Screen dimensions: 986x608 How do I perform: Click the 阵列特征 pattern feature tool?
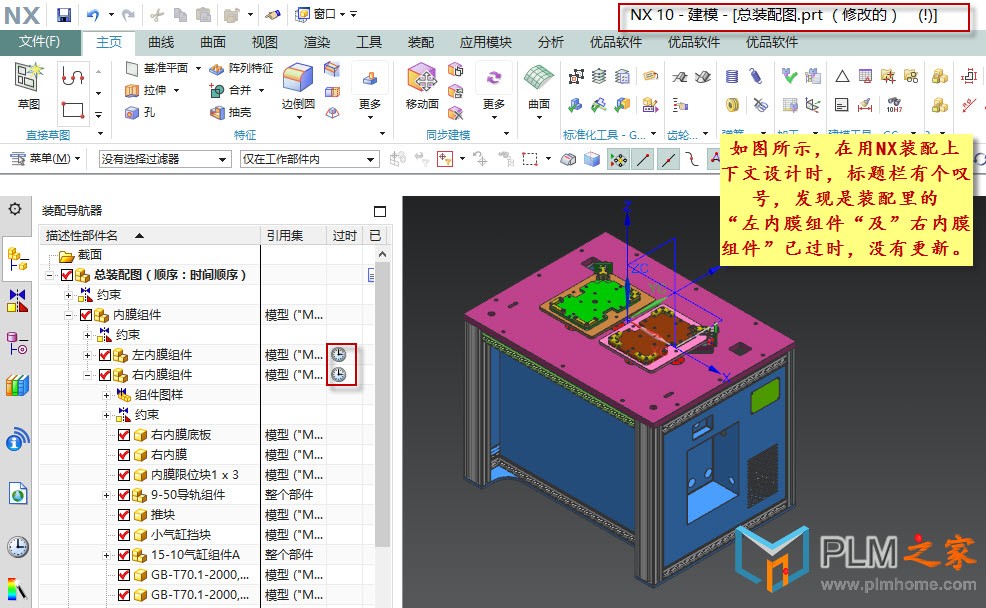(x=241, y=68)
